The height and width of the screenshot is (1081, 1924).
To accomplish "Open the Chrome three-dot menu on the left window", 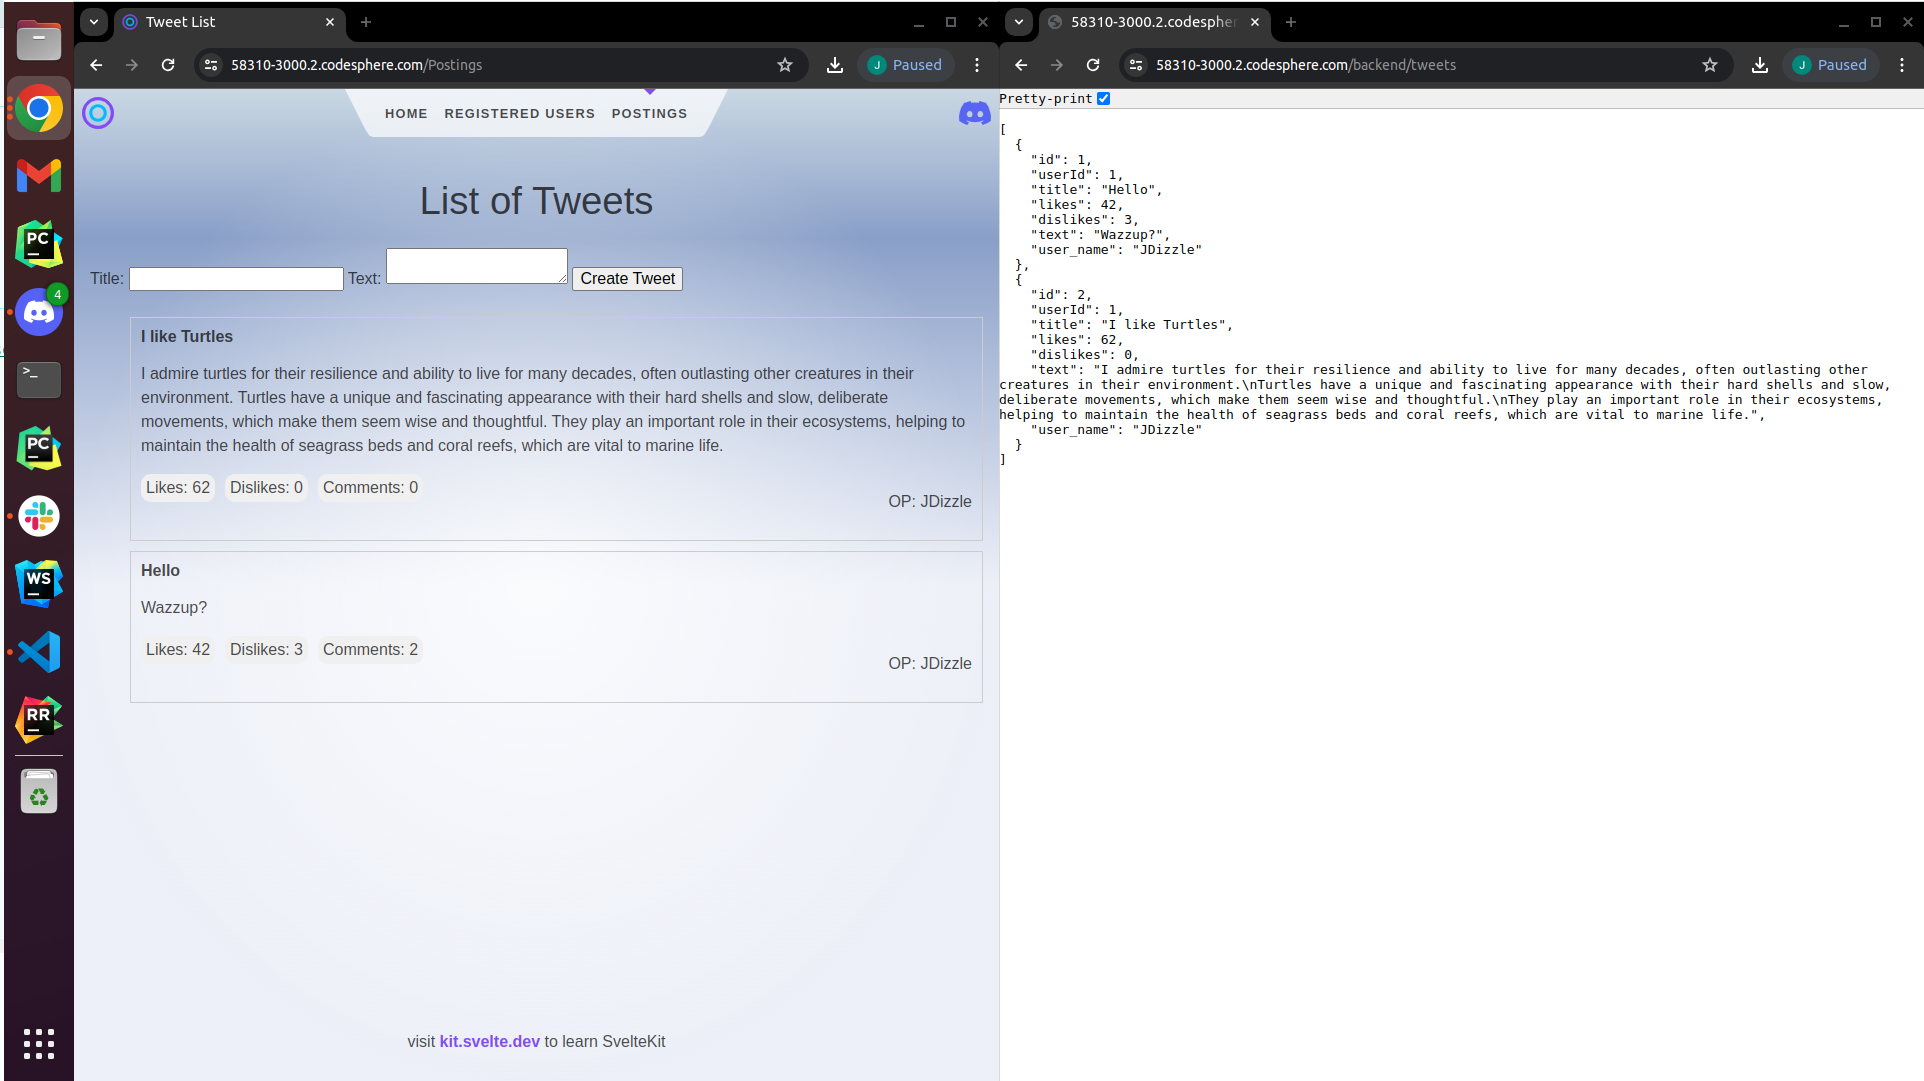I will click(977, 64).
